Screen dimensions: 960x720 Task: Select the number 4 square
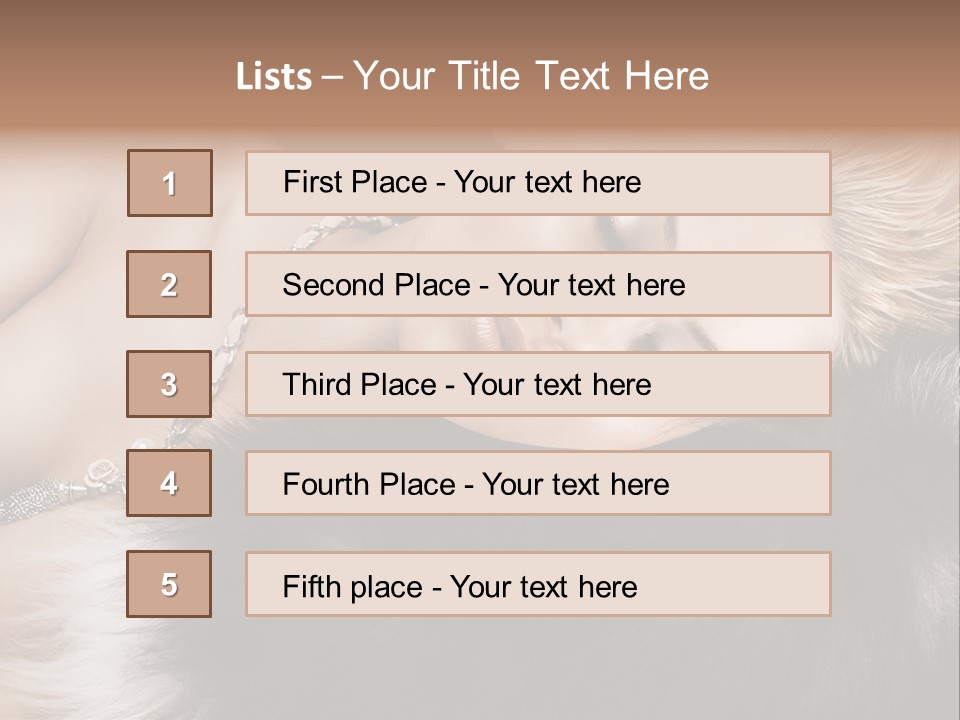pyautogui.click(x=169, y=484)
